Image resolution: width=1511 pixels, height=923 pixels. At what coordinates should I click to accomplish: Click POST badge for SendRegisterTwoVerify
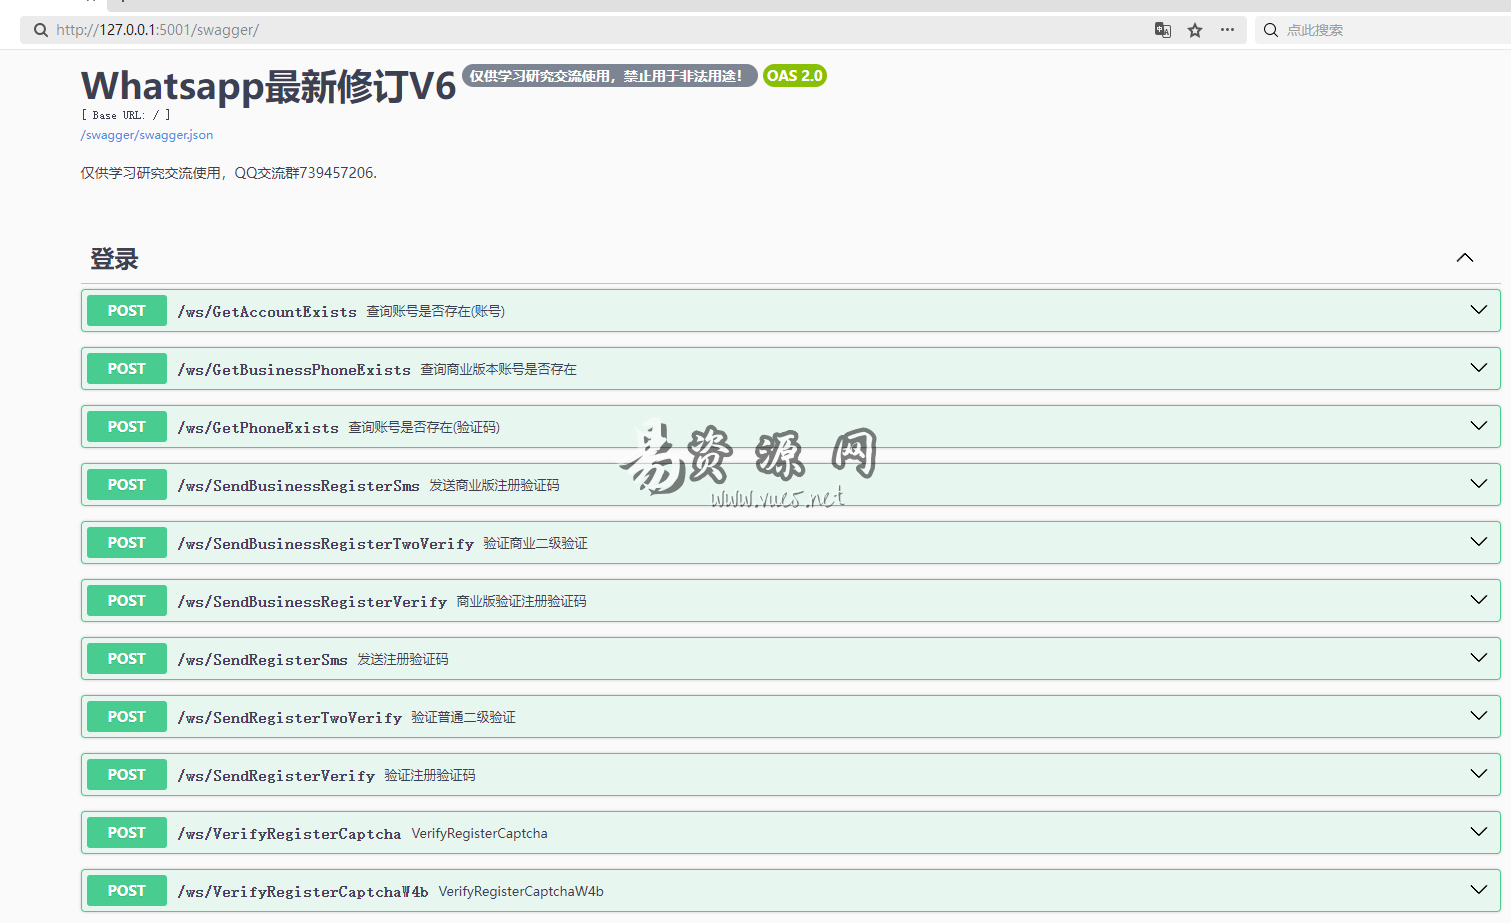127,717
